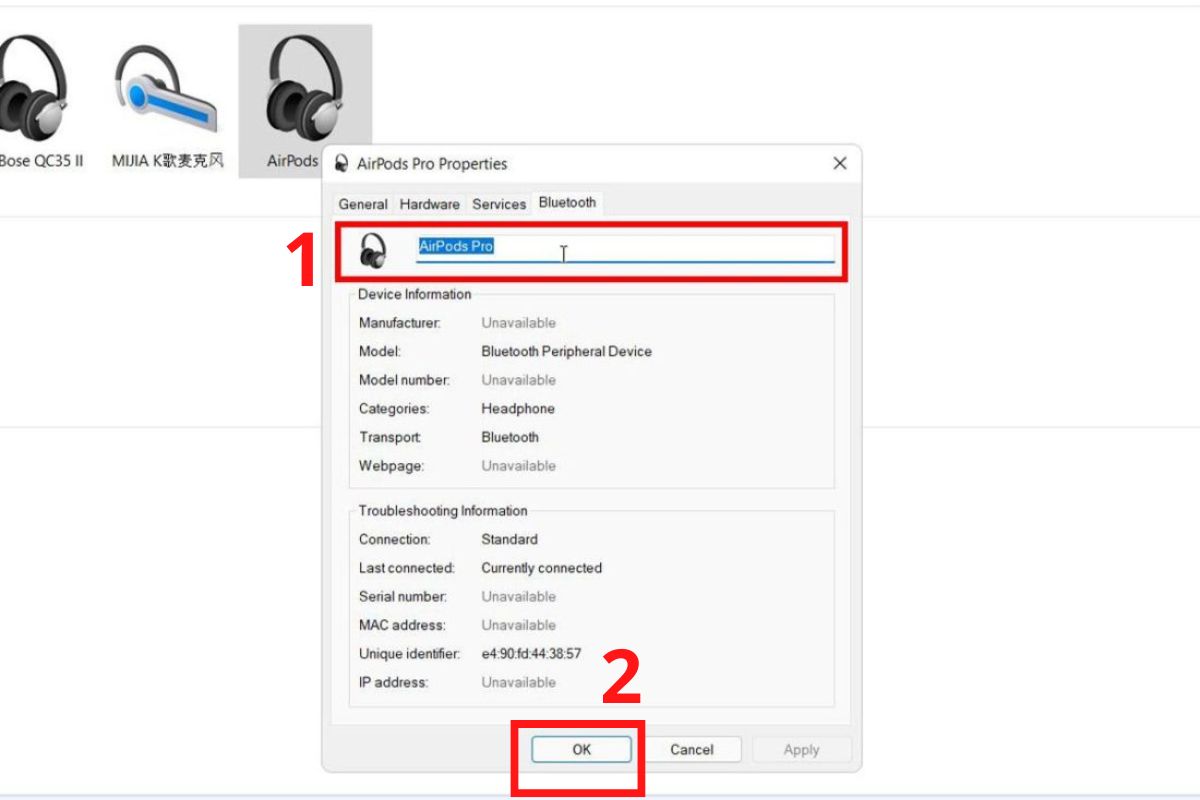
Task: Click the 'Device Information' group heading
Action: point(414,294)
